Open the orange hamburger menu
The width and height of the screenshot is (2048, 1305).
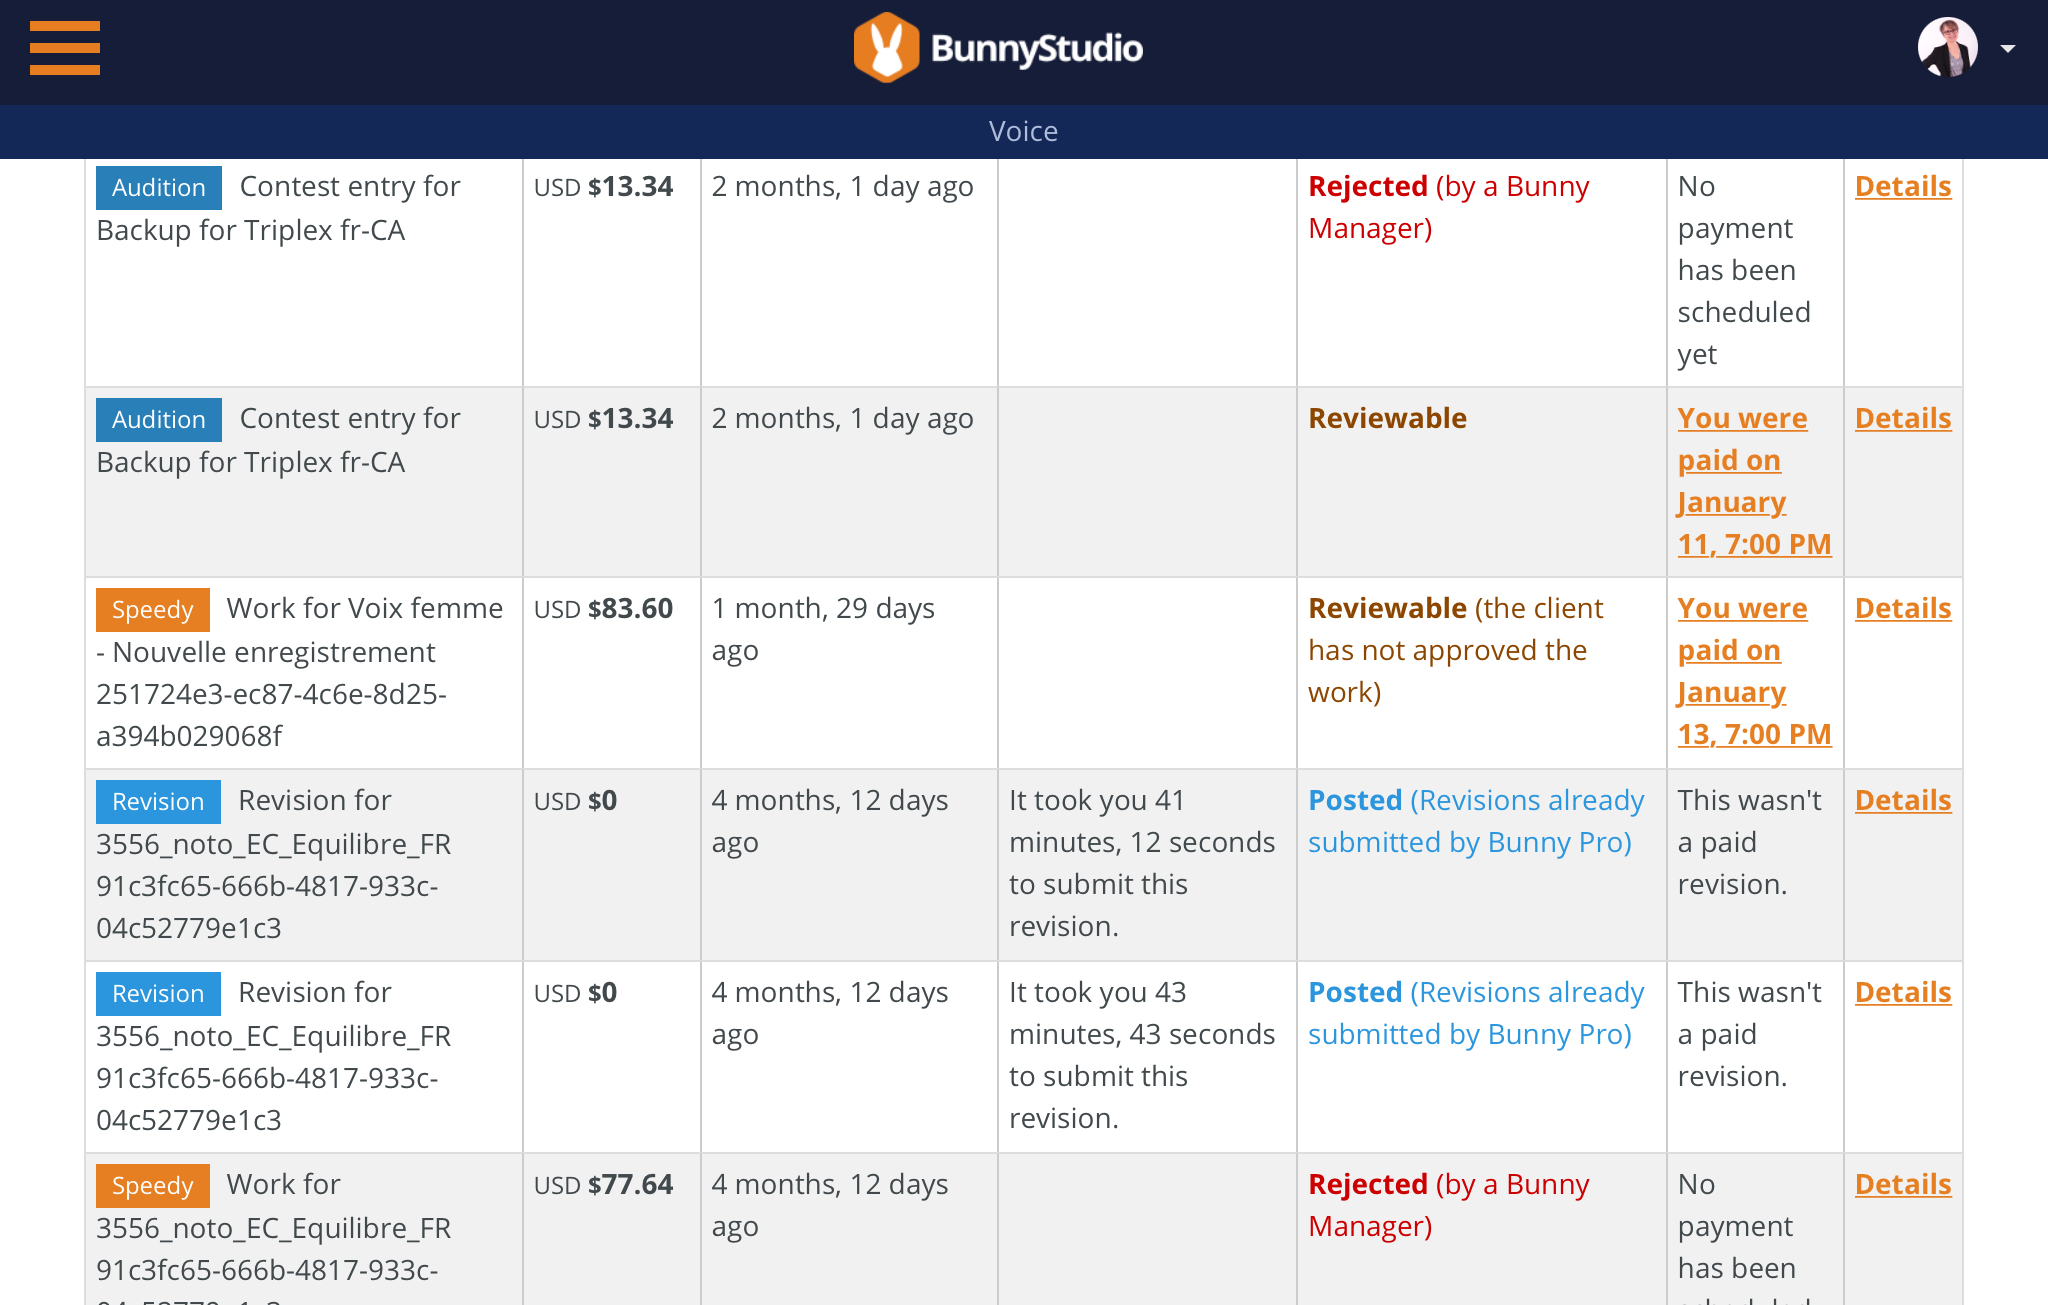click(65, 48)
